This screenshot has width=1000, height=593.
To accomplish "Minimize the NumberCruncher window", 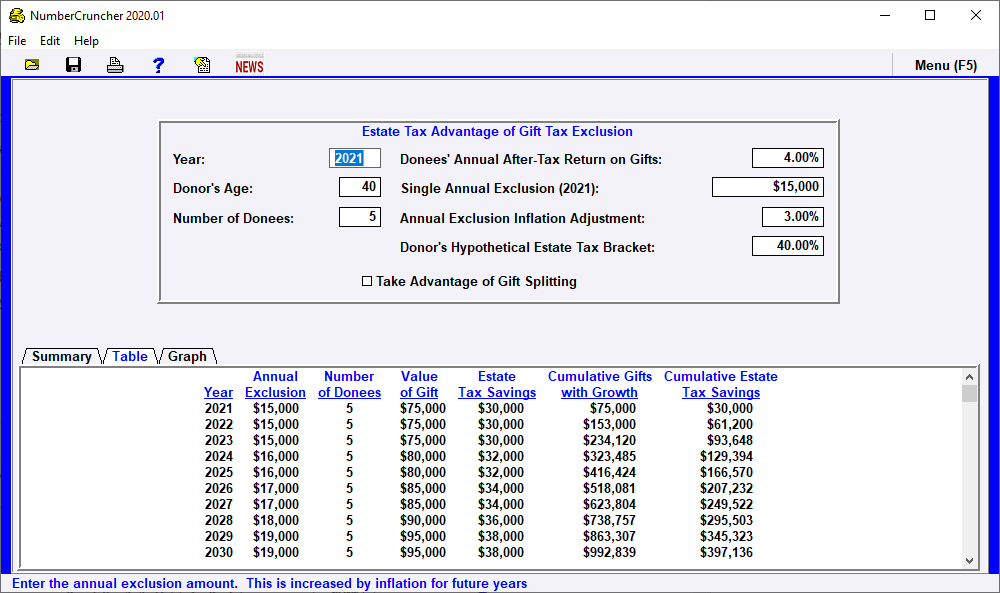I will 885,15.
